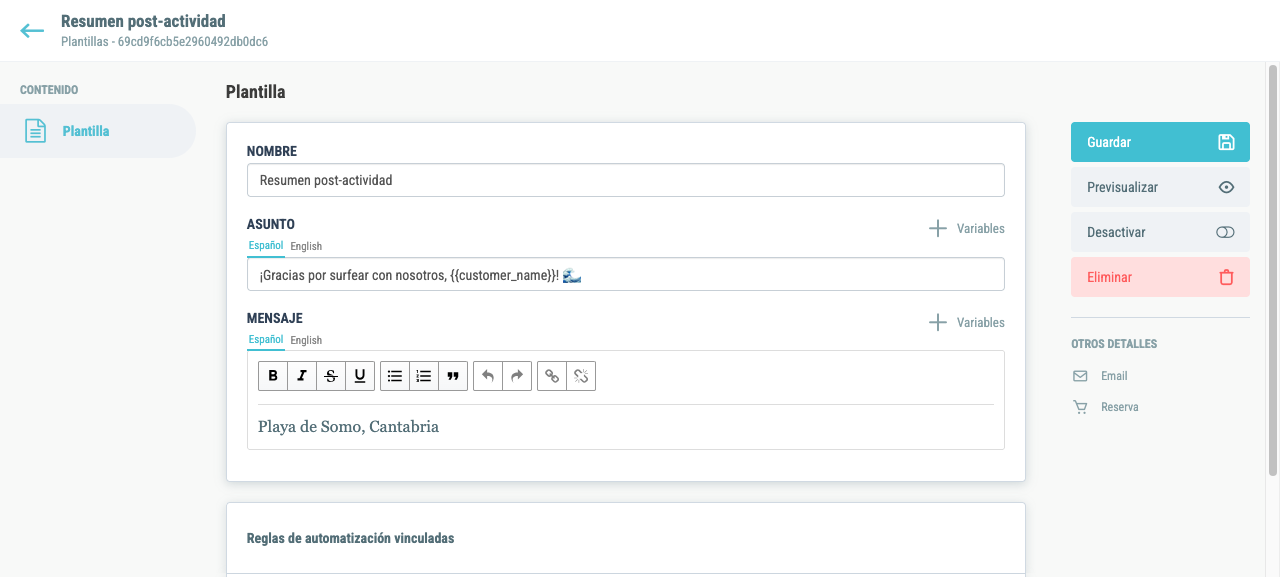Insert a hyperlink
This screenshot has width=1280, height=577.
click(552, 376)
